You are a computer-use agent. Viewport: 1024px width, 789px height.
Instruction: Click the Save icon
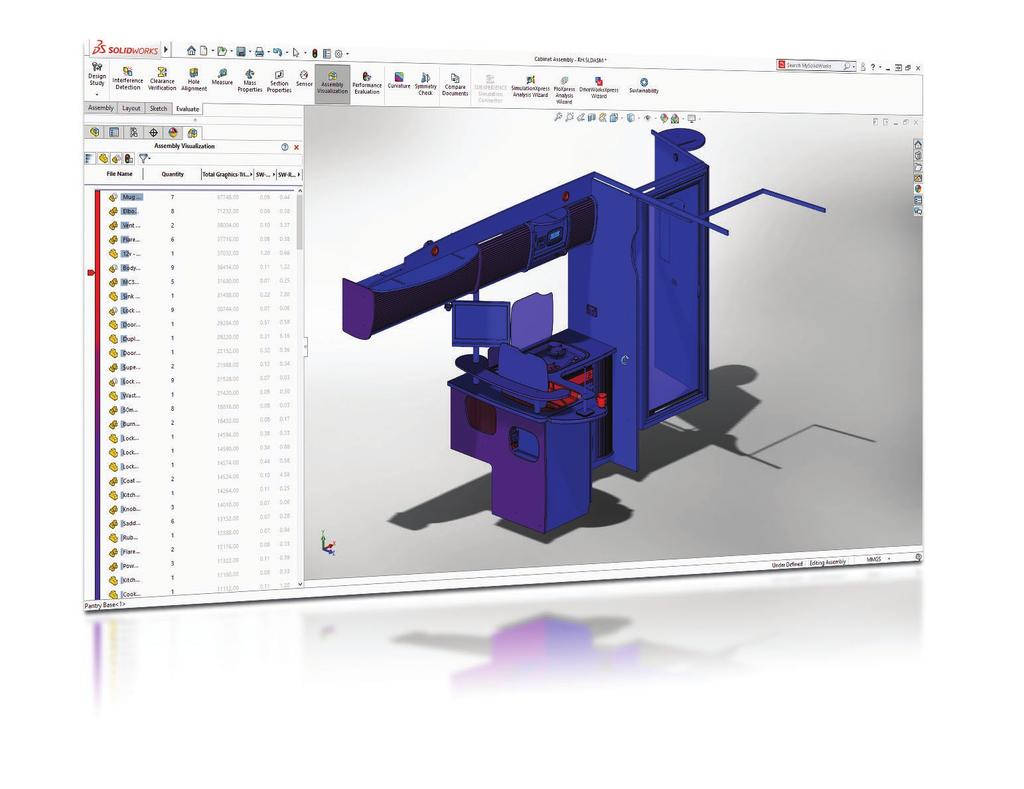[241, 52]
